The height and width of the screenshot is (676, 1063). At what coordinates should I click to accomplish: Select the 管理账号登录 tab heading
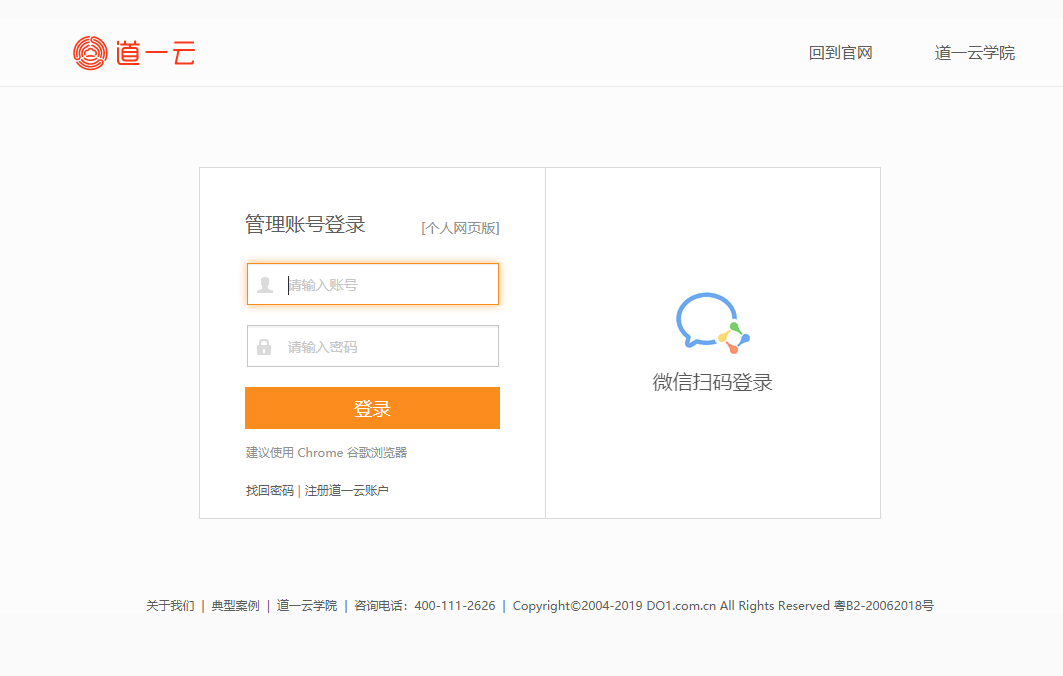click(x=304, y=226)
